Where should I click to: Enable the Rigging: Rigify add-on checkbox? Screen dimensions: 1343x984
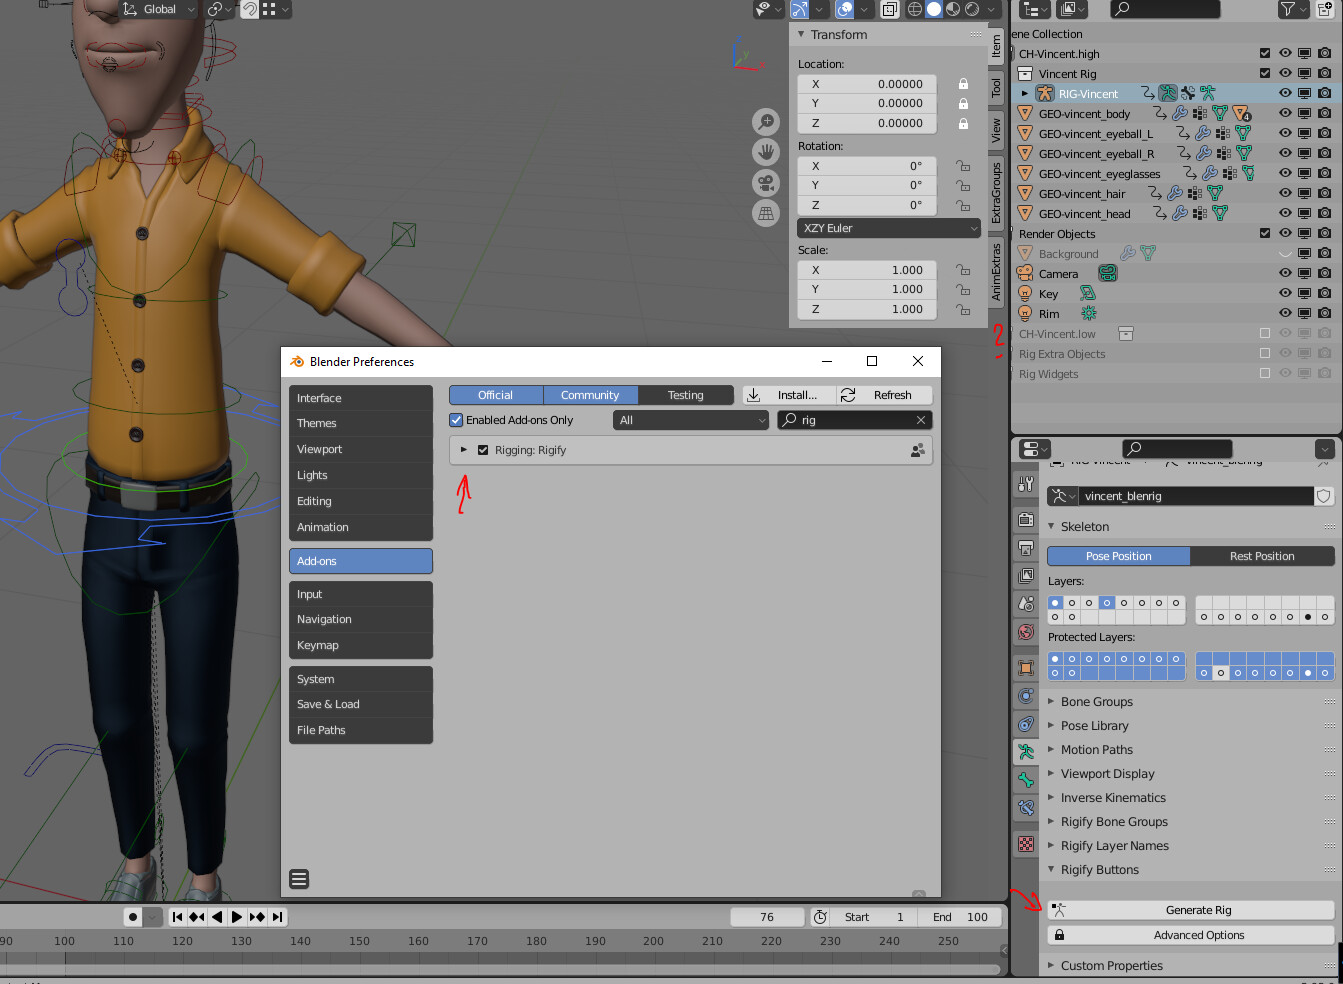pos(482,450)
